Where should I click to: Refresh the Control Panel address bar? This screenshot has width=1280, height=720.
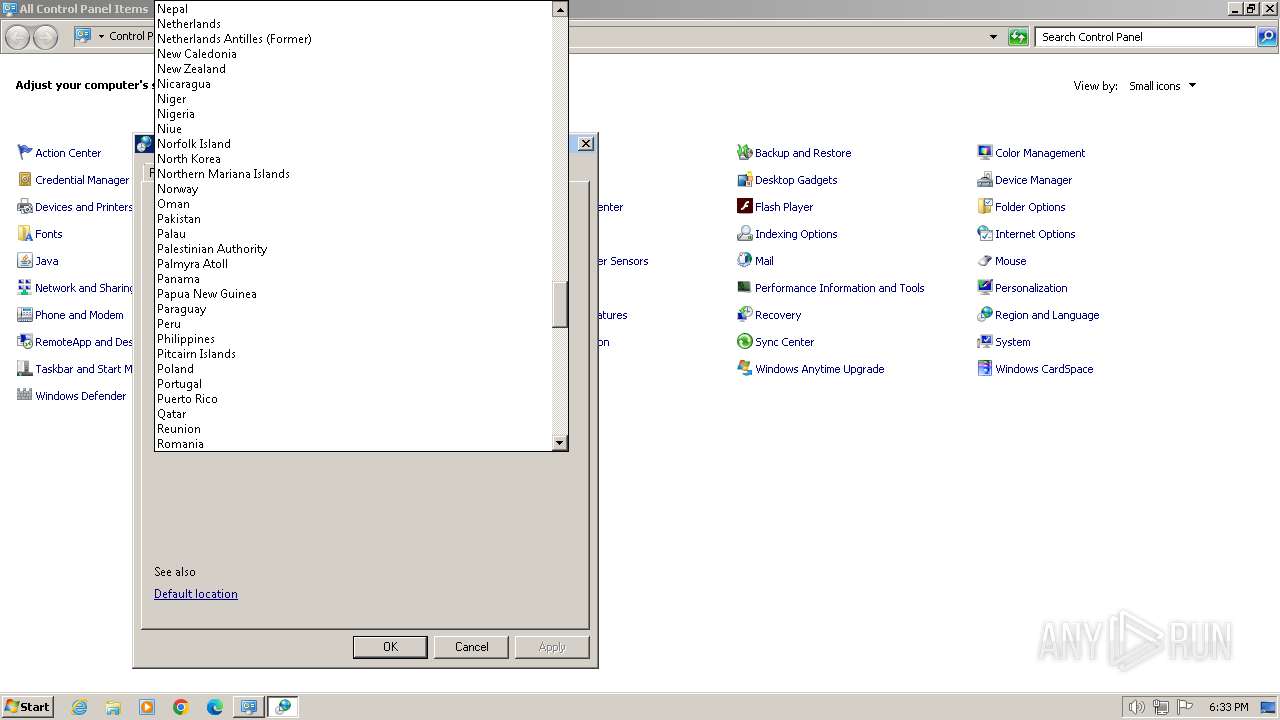click(x=1018, y=37)
